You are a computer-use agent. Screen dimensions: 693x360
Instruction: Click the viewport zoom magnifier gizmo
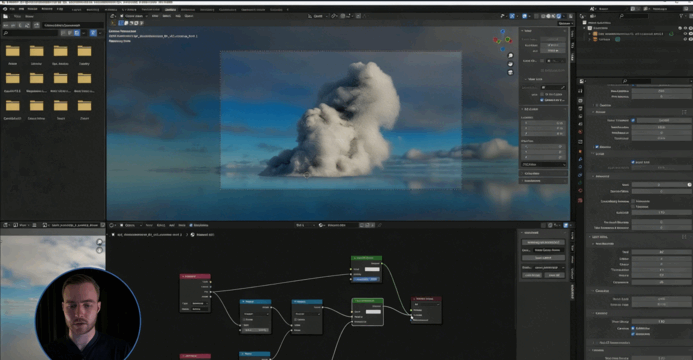[510, 56]
